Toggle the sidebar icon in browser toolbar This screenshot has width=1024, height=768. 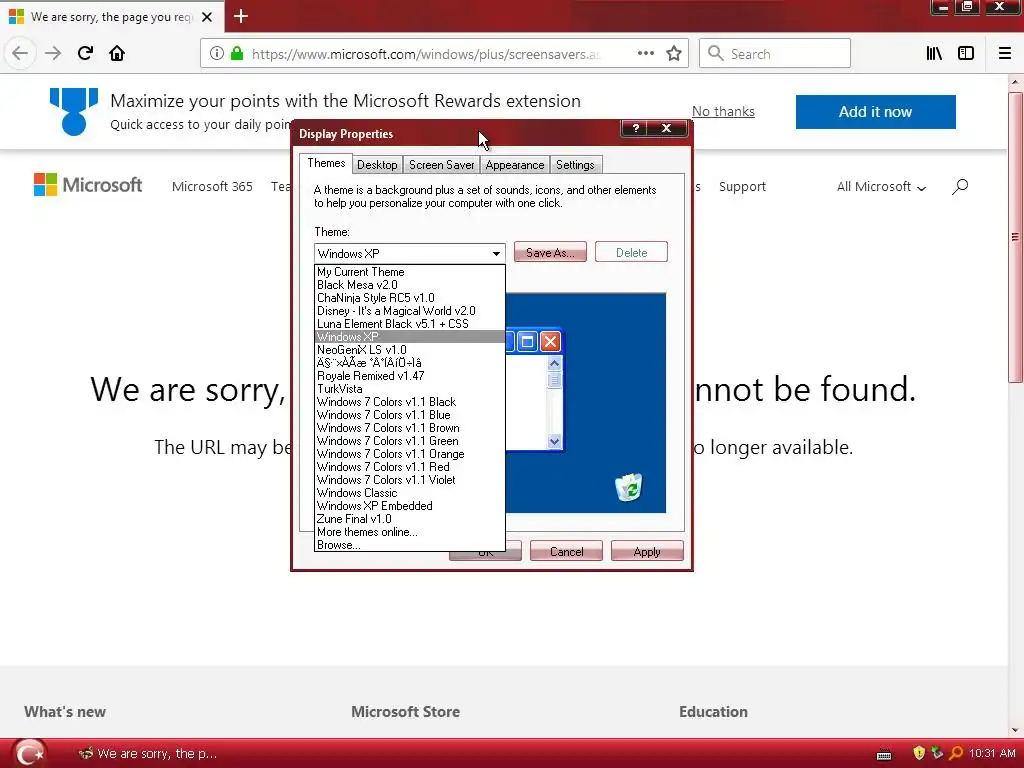coord(966,54)
